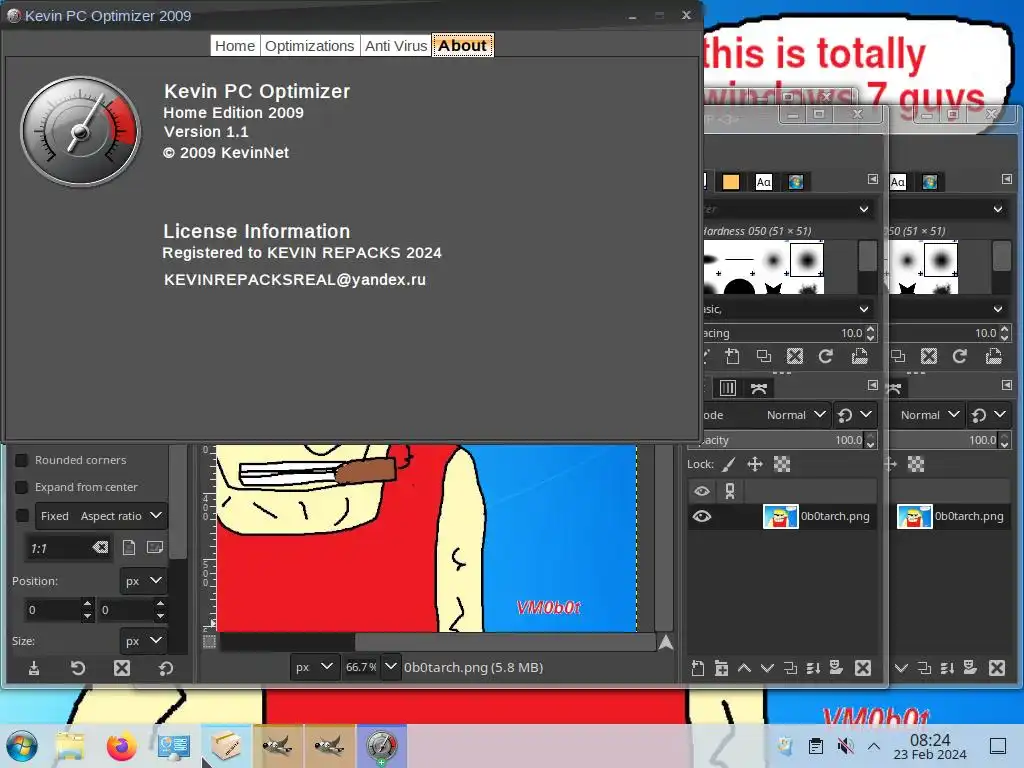Open the Position unit px dropdown

click(143, 581)
